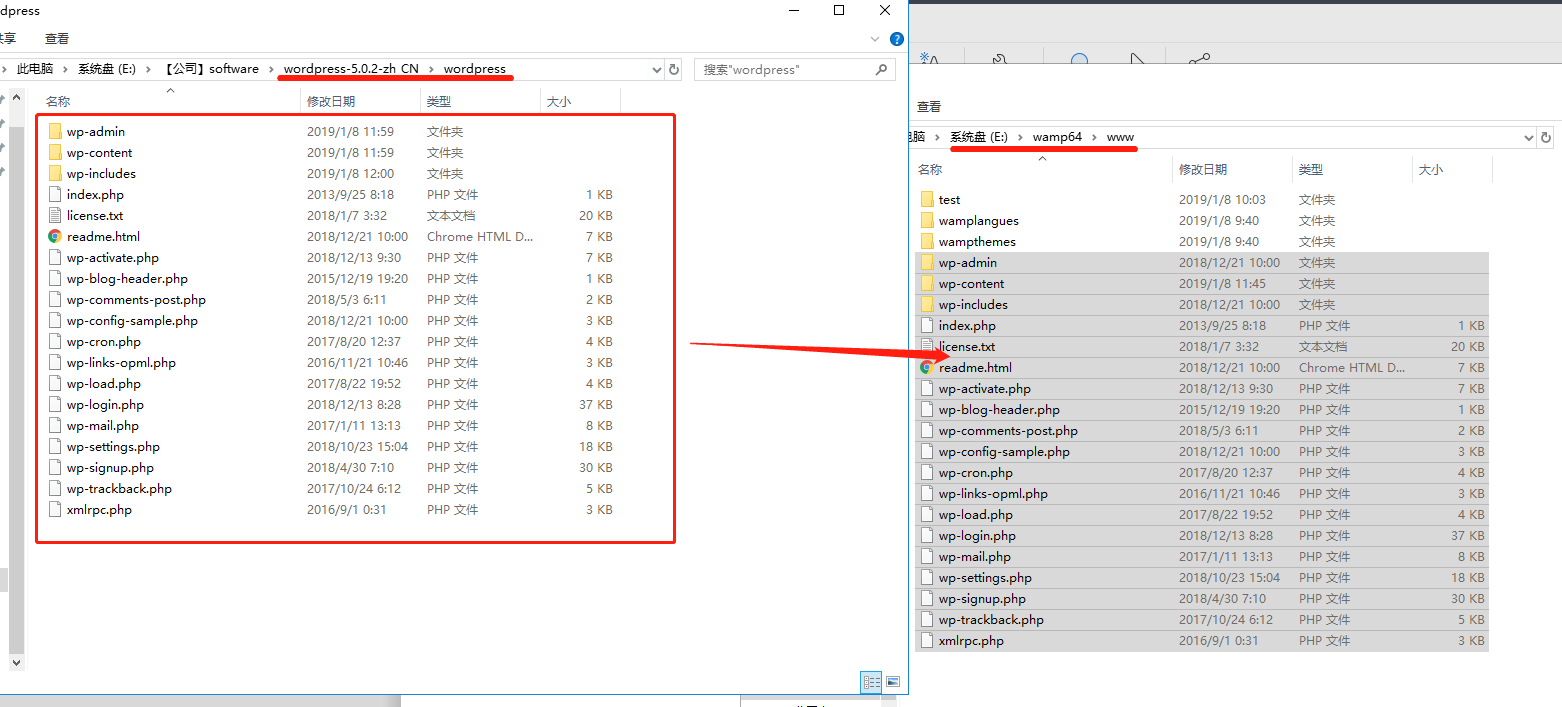1562x707 pixels.
Task: Select wp-includes folder name in www window
Action: 973,304
